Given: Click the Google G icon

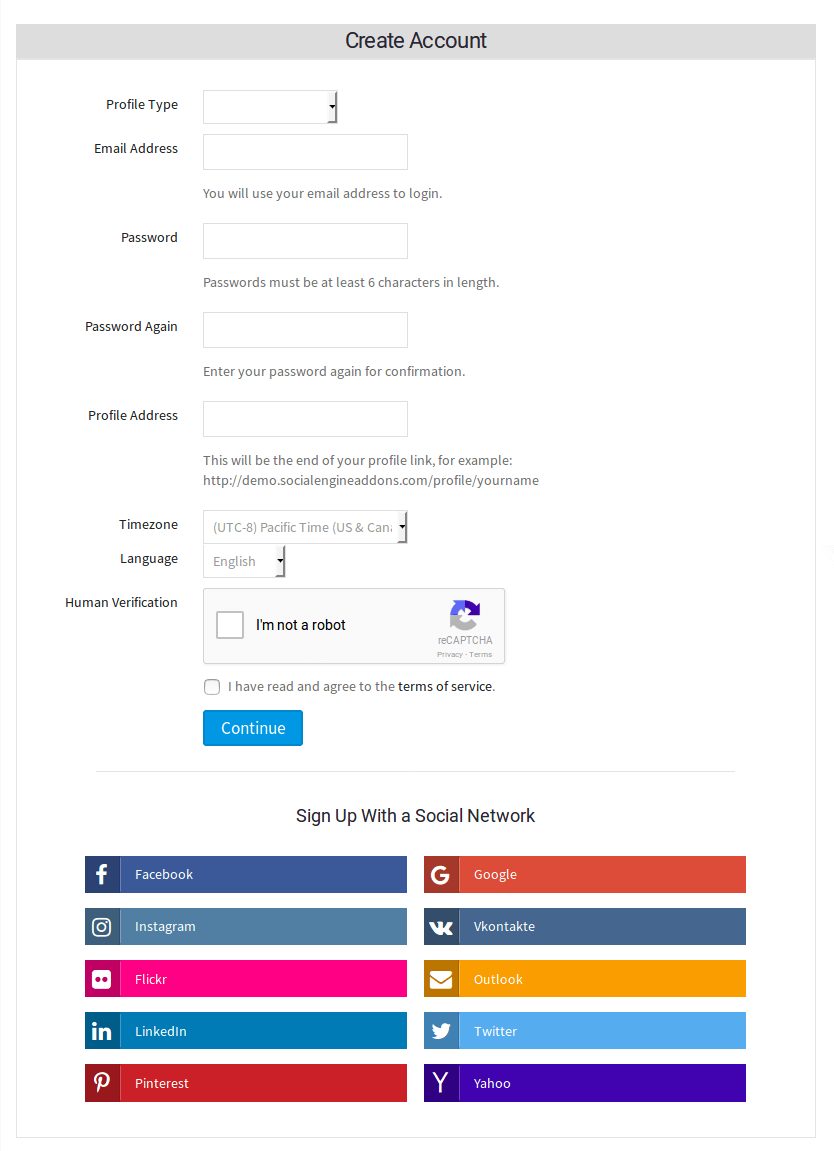Looking at the screenshot, I should 441,875.
